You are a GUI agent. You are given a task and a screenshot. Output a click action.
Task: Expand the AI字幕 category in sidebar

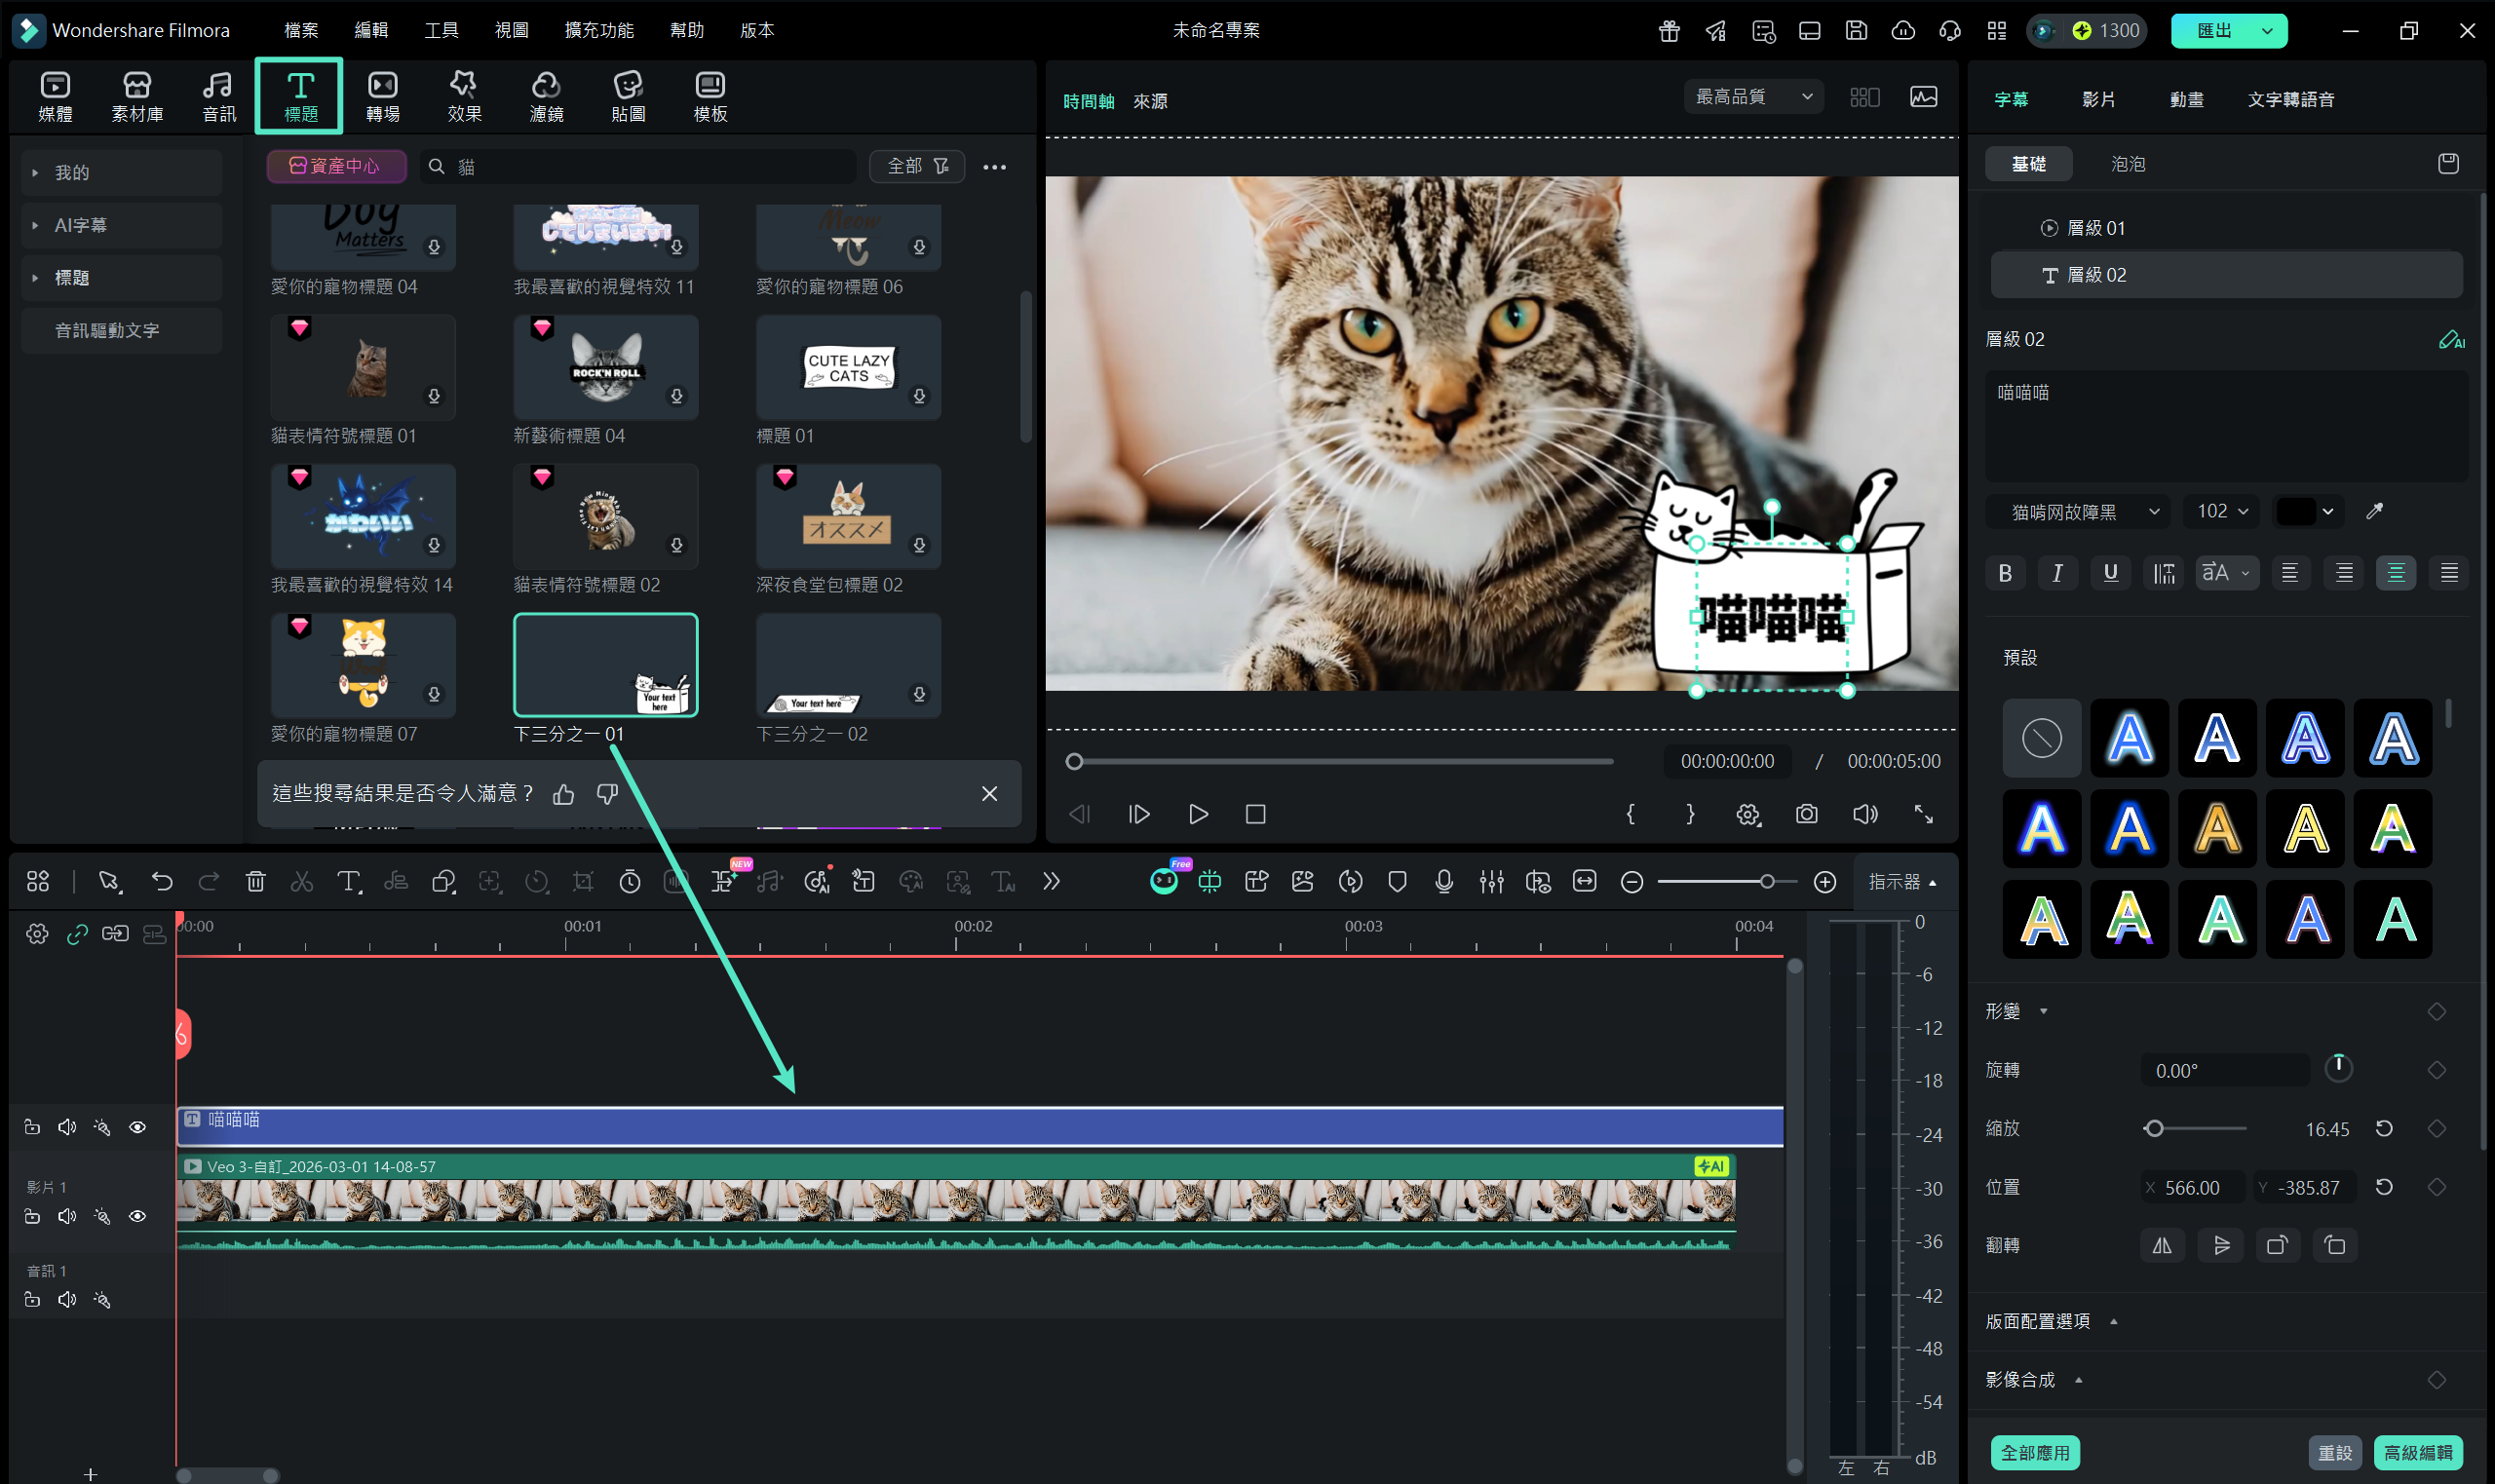click(80, 225)
